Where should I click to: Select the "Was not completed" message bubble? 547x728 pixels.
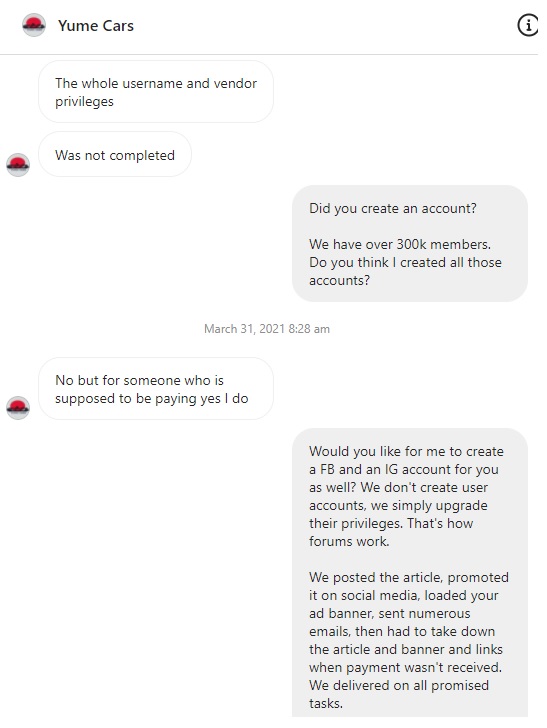click(x=115, y=155)
